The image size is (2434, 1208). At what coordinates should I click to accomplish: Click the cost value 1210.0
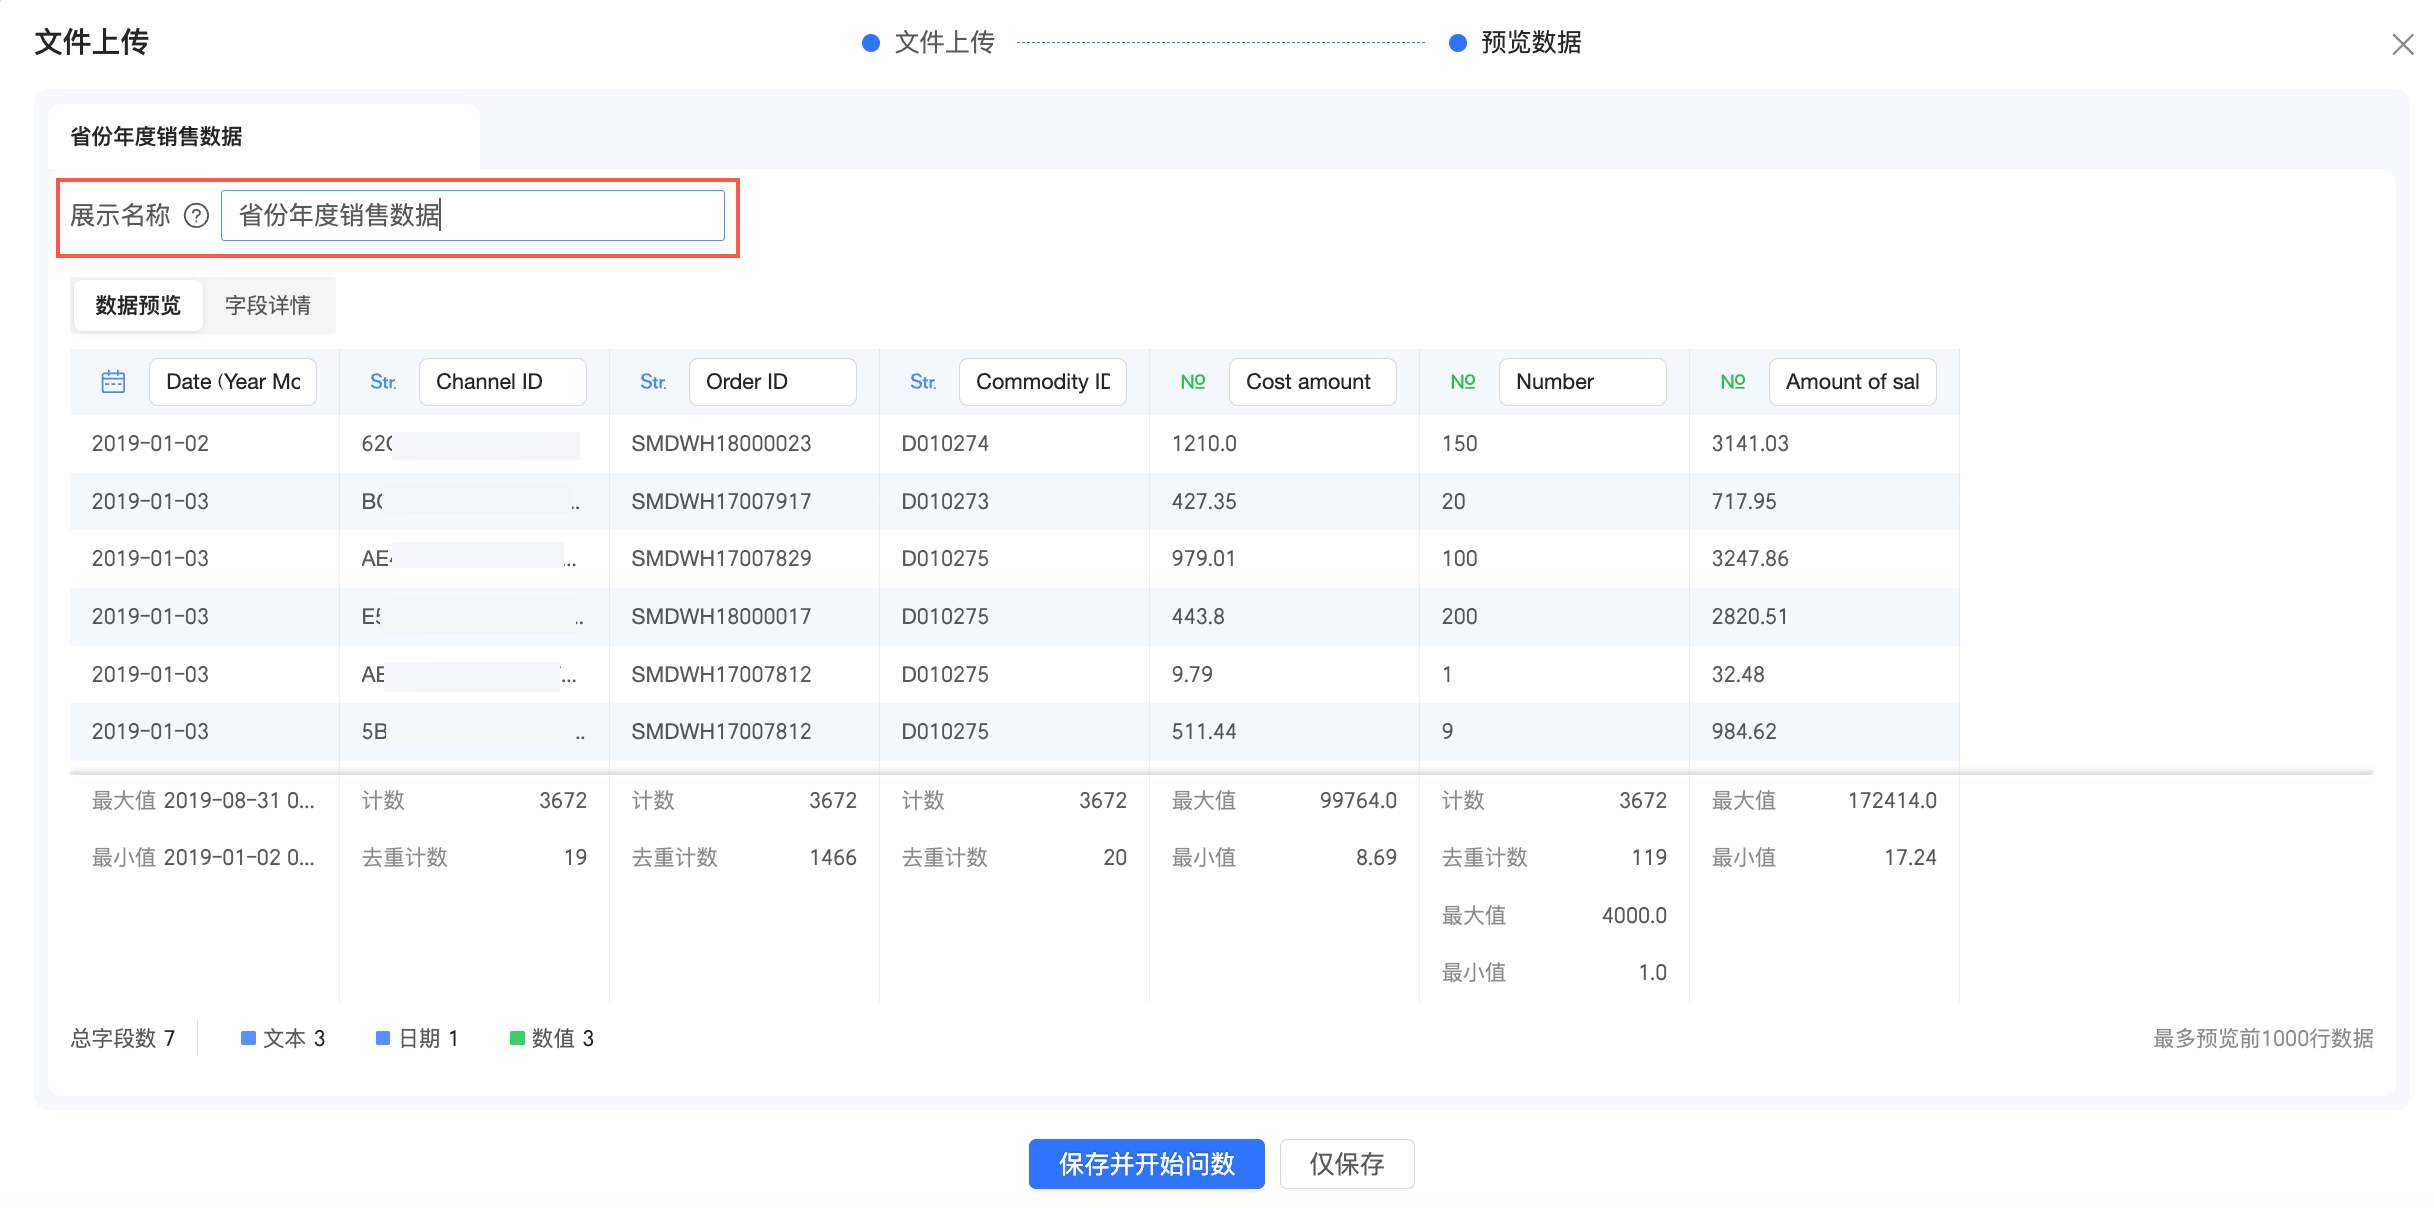pyautogui.click(x=1204, y=444)
